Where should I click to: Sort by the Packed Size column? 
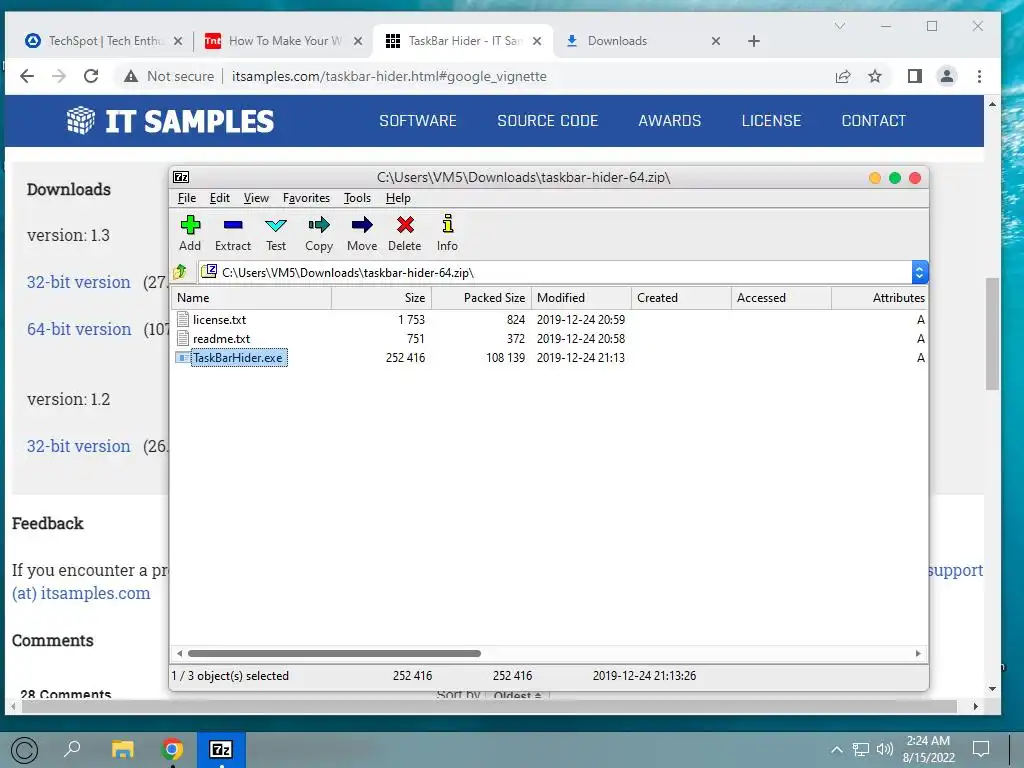pyautogui.click(x=481, y=298)
